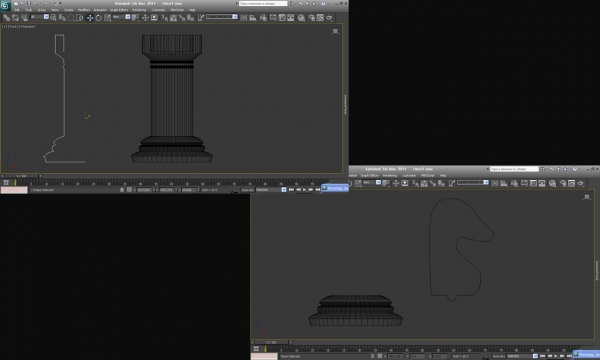Click Mirror tool in rook window
The image size is (600, 360).
(244, 18)
